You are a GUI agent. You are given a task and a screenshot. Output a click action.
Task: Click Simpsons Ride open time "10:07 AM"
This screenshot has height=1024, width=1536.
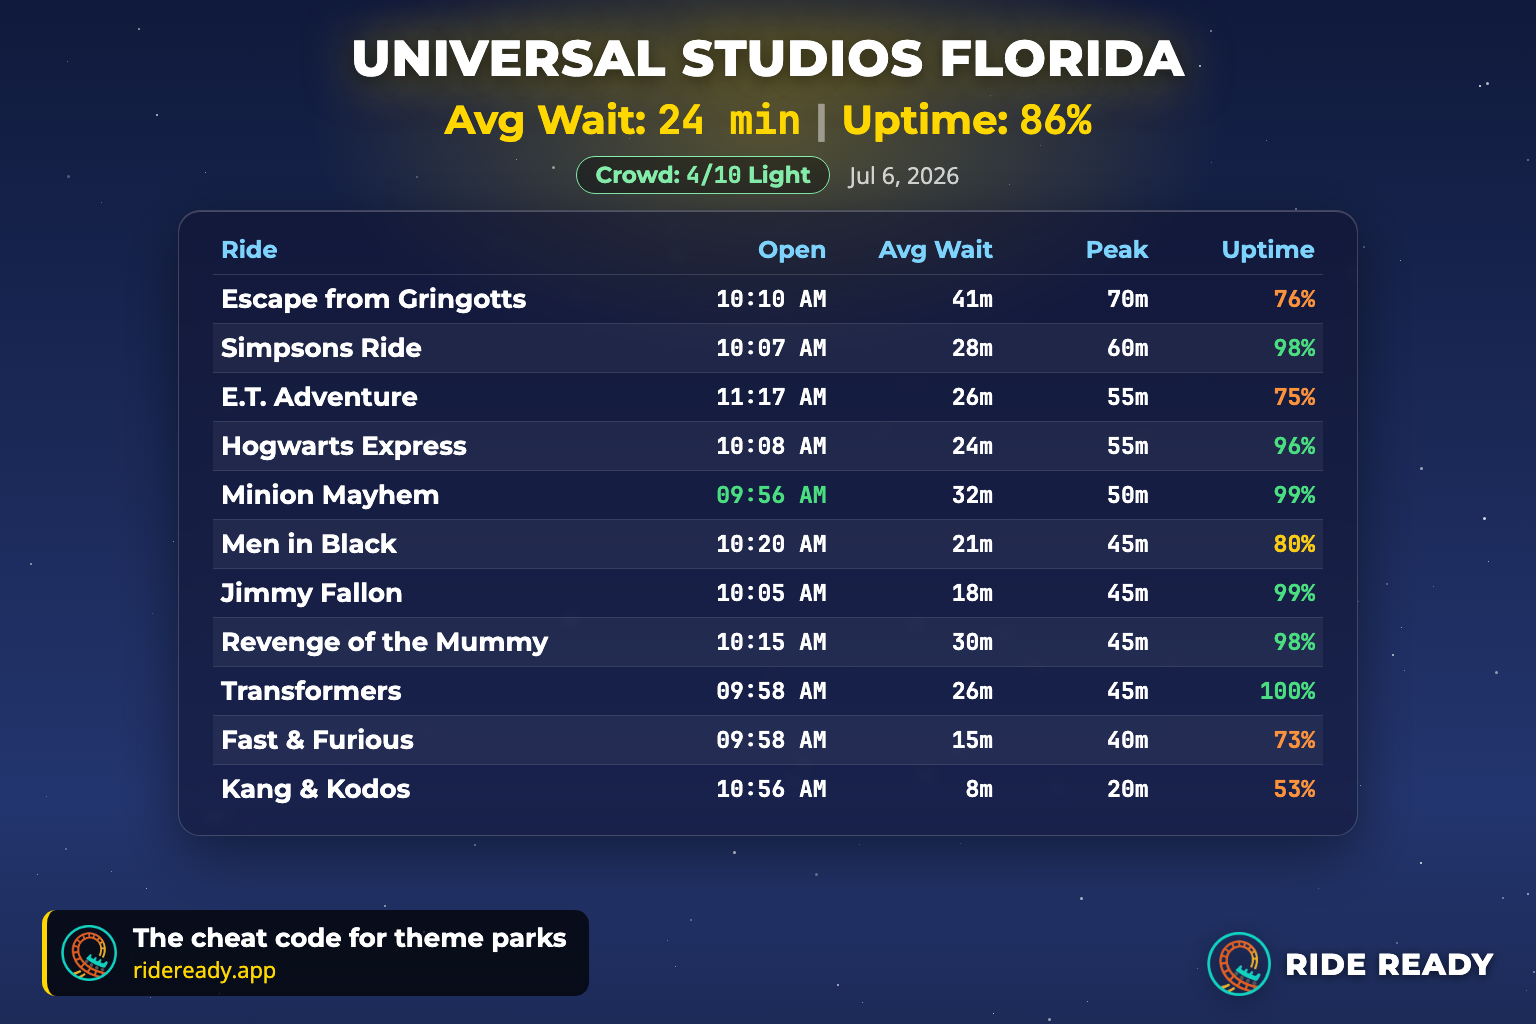(x=771, y=348)
